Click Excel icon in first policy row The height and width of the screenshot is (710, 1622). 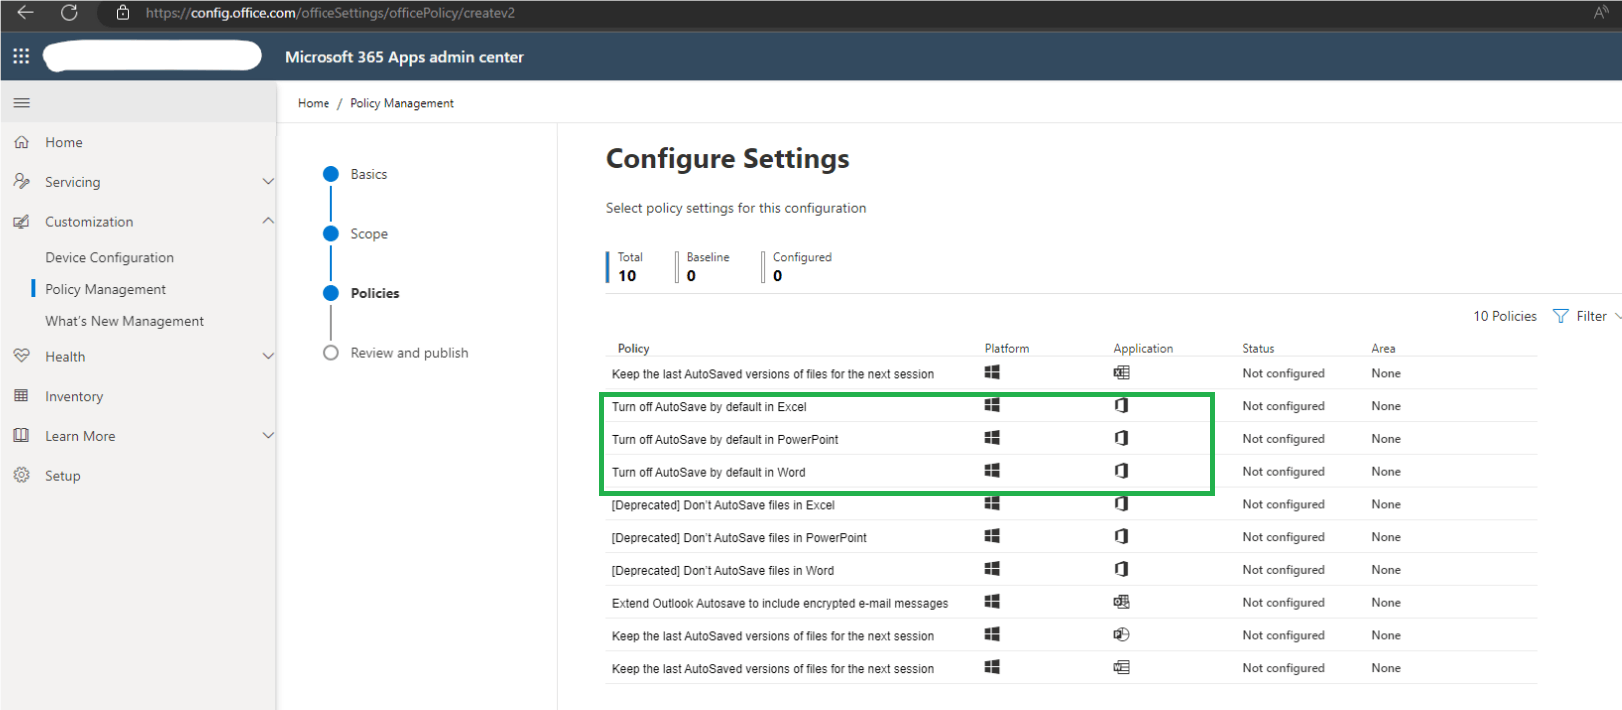point(1121,373)
